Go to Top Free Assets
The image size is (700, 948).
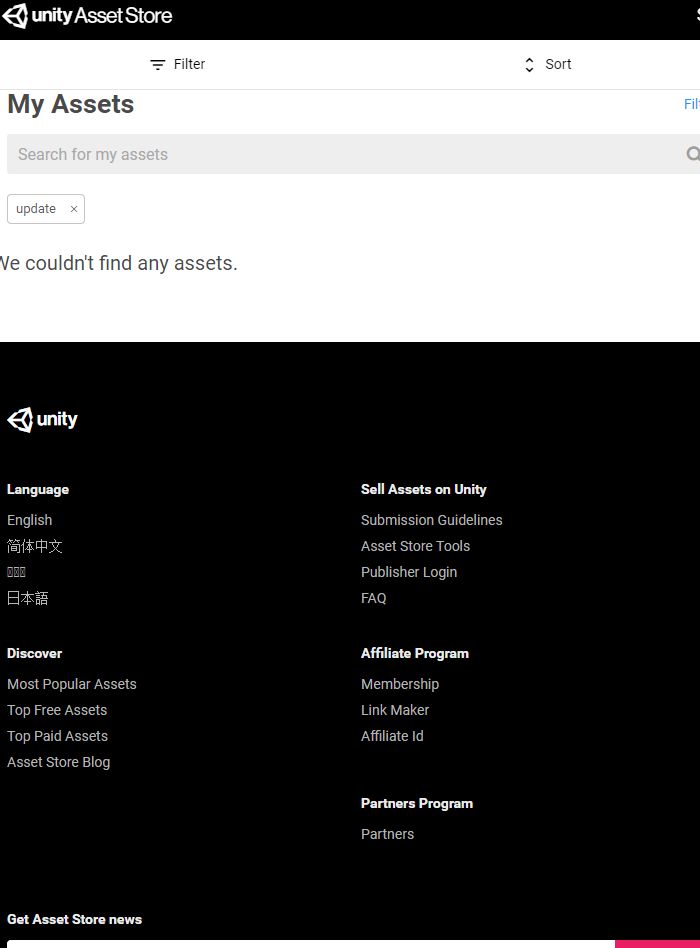(x=57, y=710)
